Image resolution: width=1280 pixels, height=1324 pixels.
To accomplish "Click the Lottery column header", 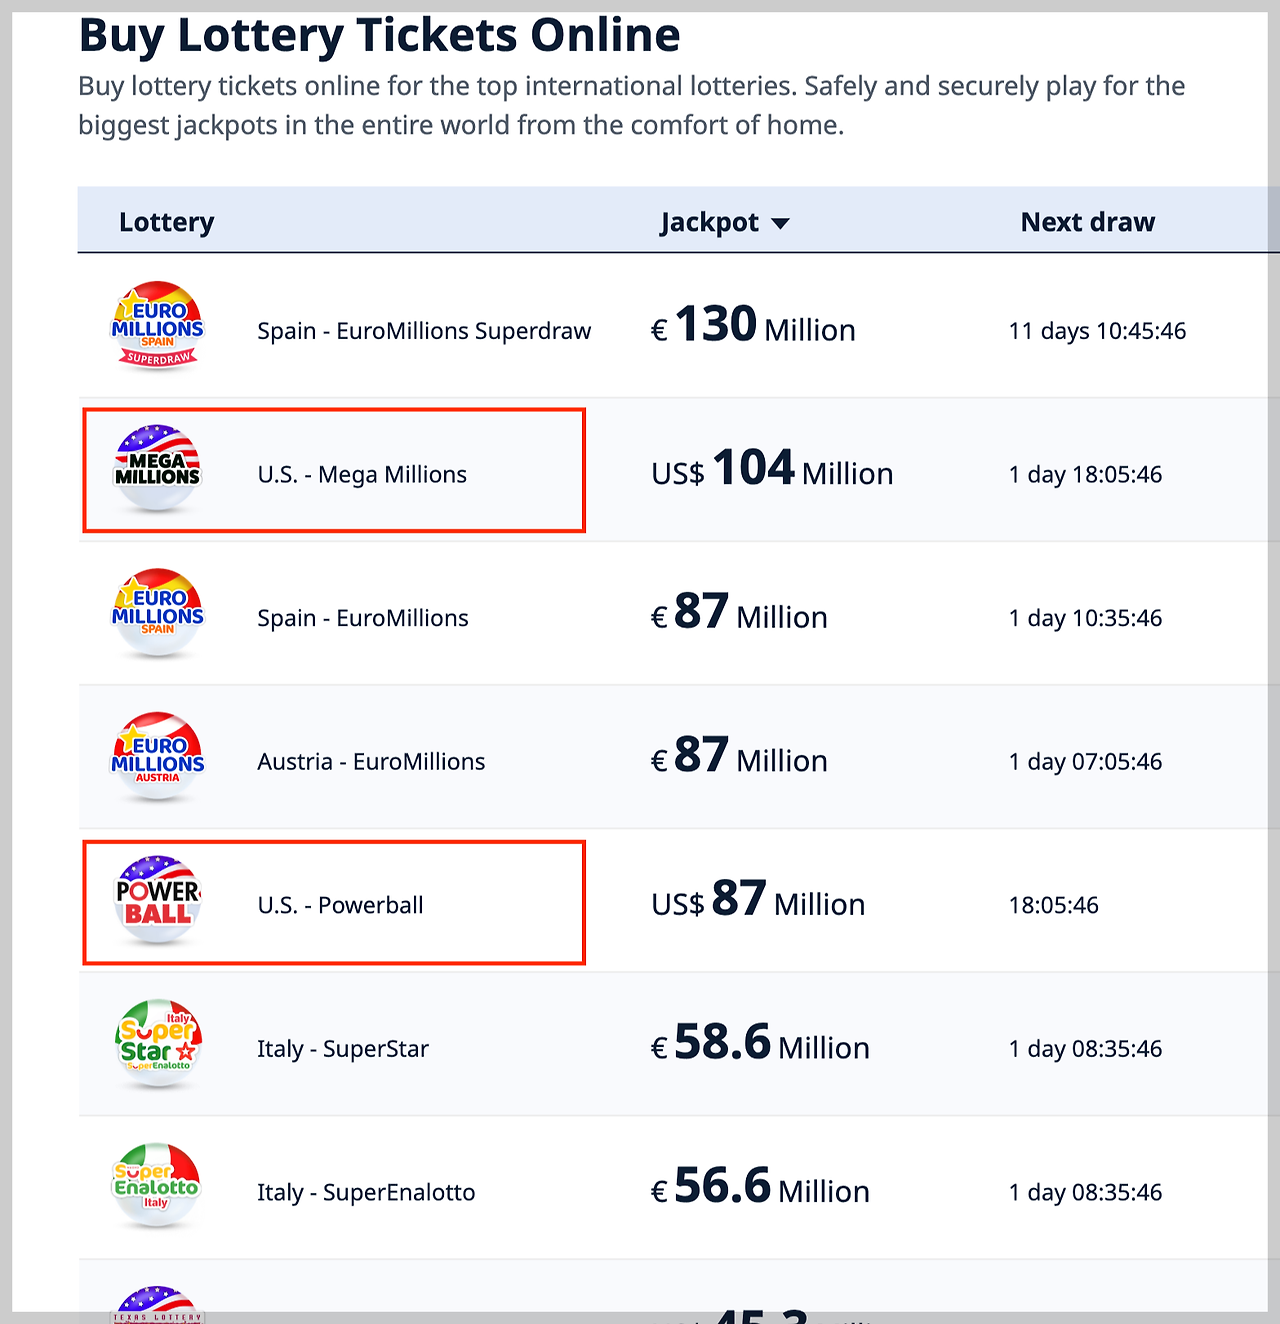I will click(167, 222).
